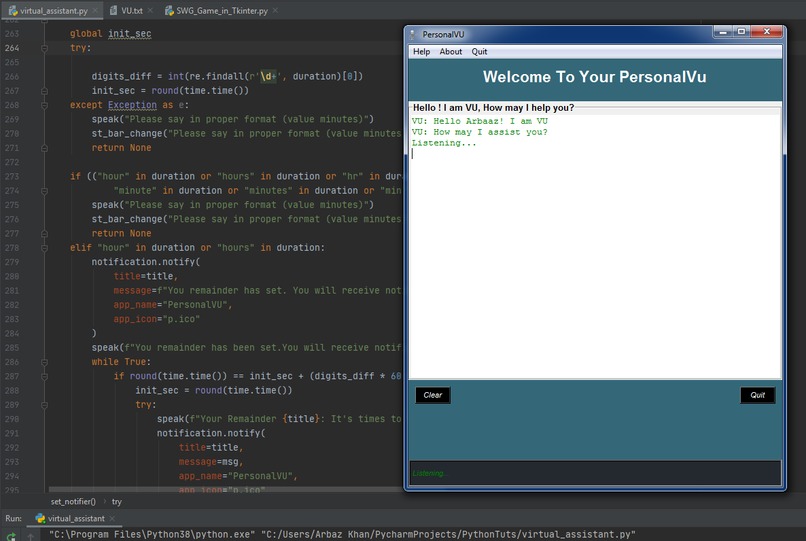
Task: Click the PersonalVU title bar app icon
Action: coord(412,34)
